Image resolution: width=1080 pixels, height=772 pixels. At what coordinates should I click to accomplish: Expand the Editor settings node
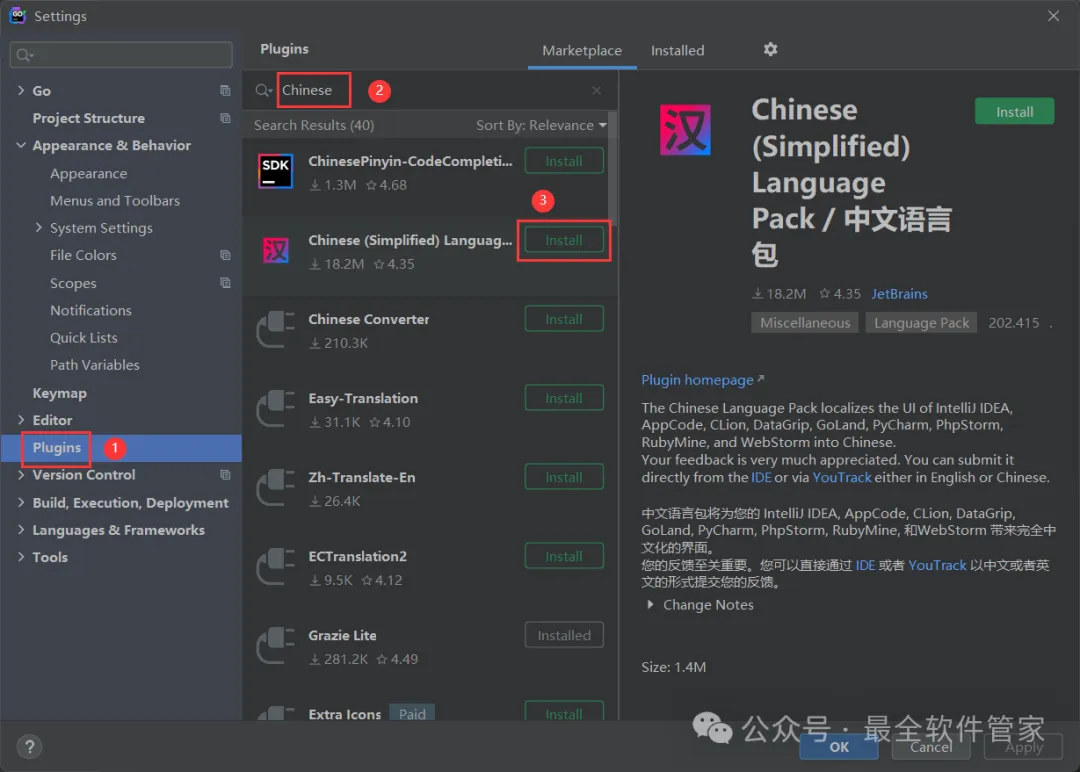[x=21, y=419]
